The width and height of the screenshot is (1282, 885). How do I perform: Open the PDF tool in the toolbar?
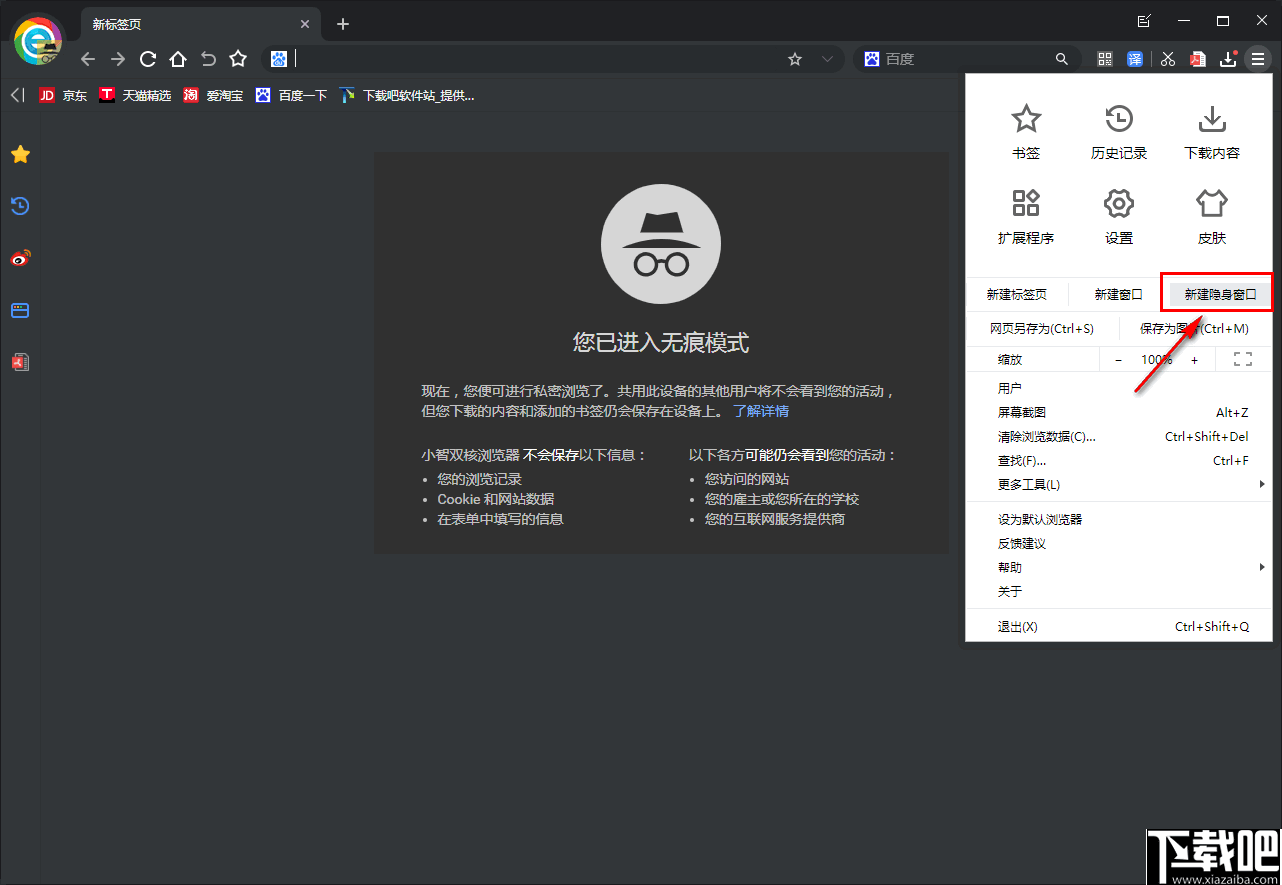tap(1197, 59)
